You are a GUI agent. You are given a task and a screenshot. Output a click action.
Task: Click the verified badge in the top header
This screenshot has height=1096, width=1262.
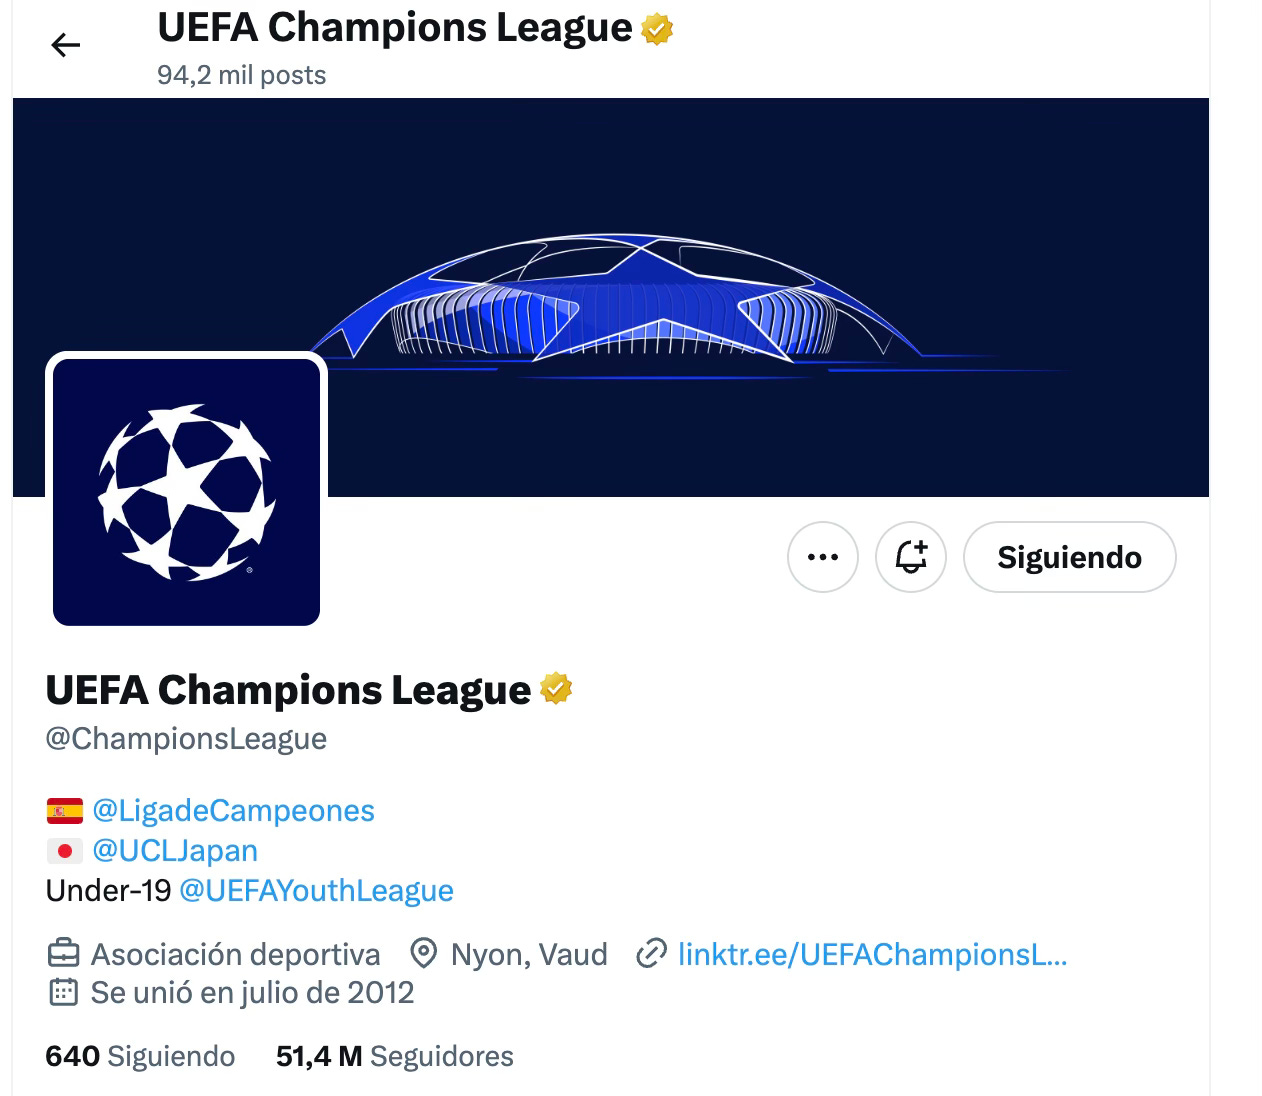657,29
